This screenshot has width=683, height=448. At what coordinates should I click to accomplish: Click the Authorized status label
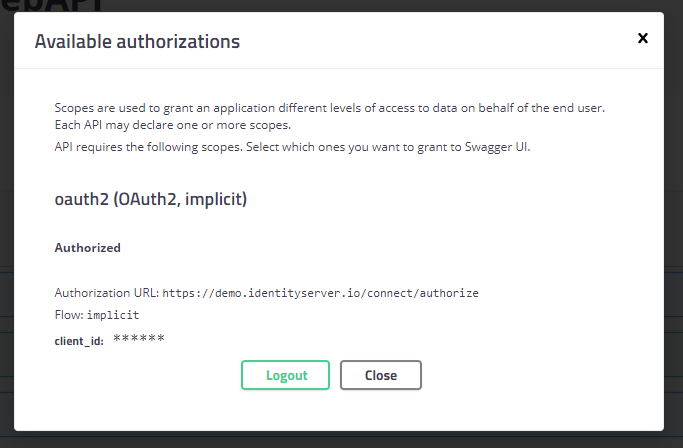point(87,247)
